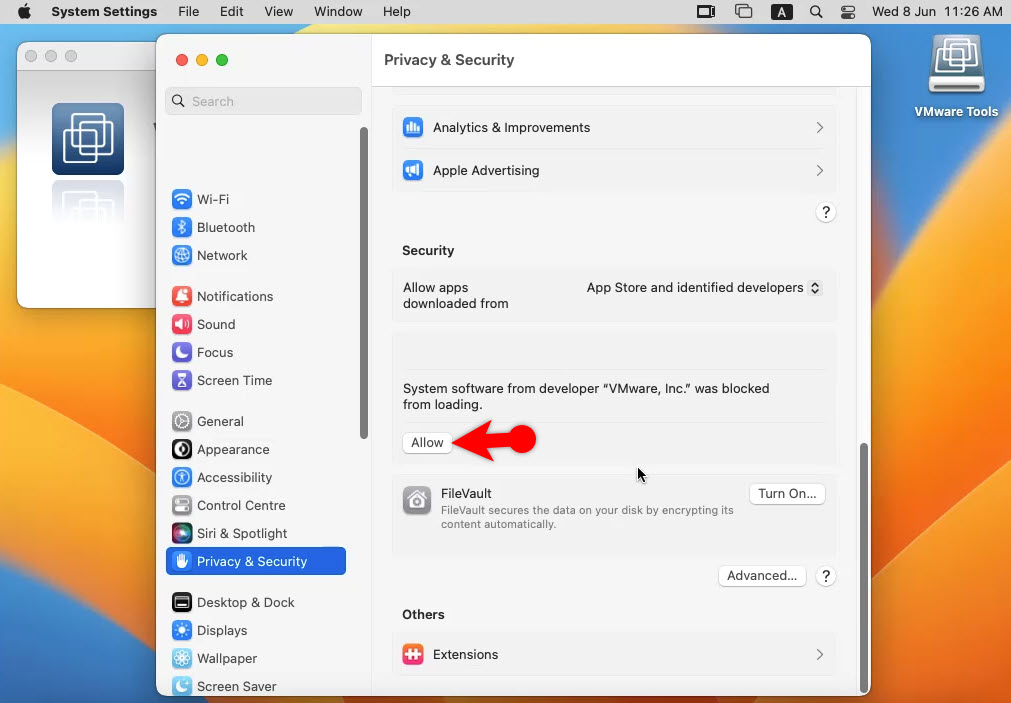Open Notifications bell icon
Image resolution: width=1011 pixels, height=703 pixels.
tap(182, 296)
